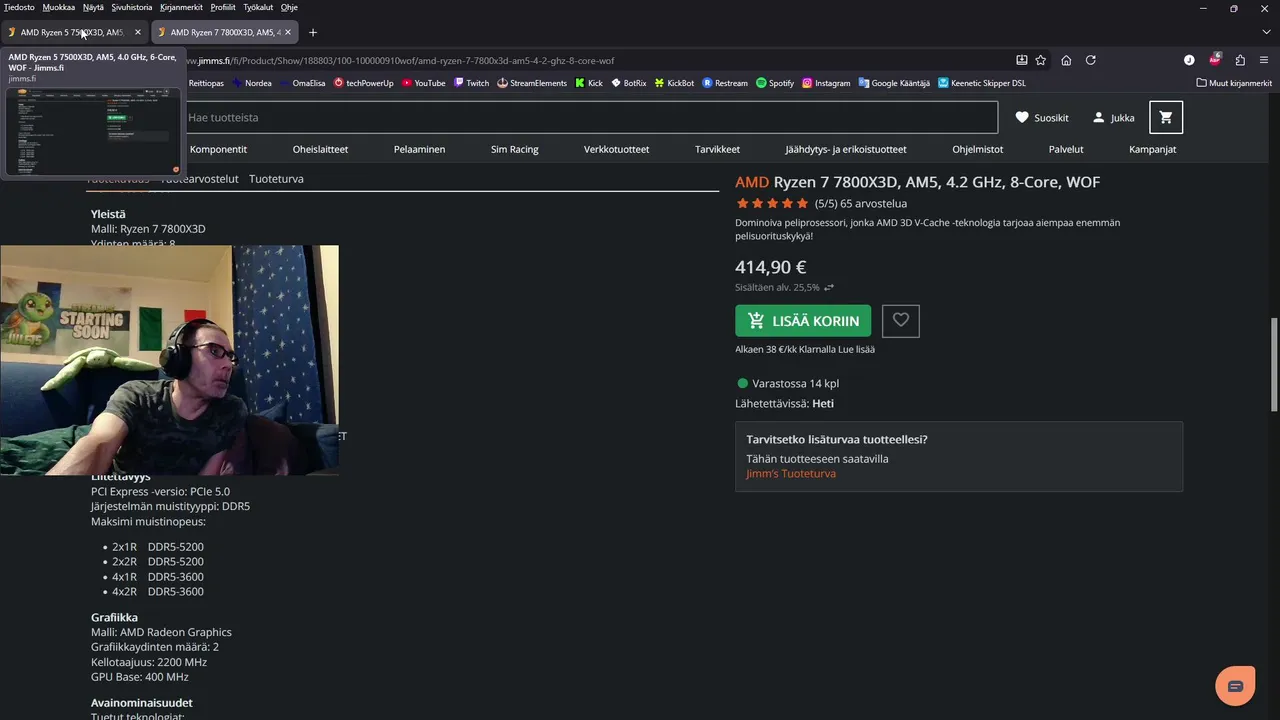This screenshot has height=720, width=1280.
Task: Open the Jukka account link
Action: [x=1113, y=117]
